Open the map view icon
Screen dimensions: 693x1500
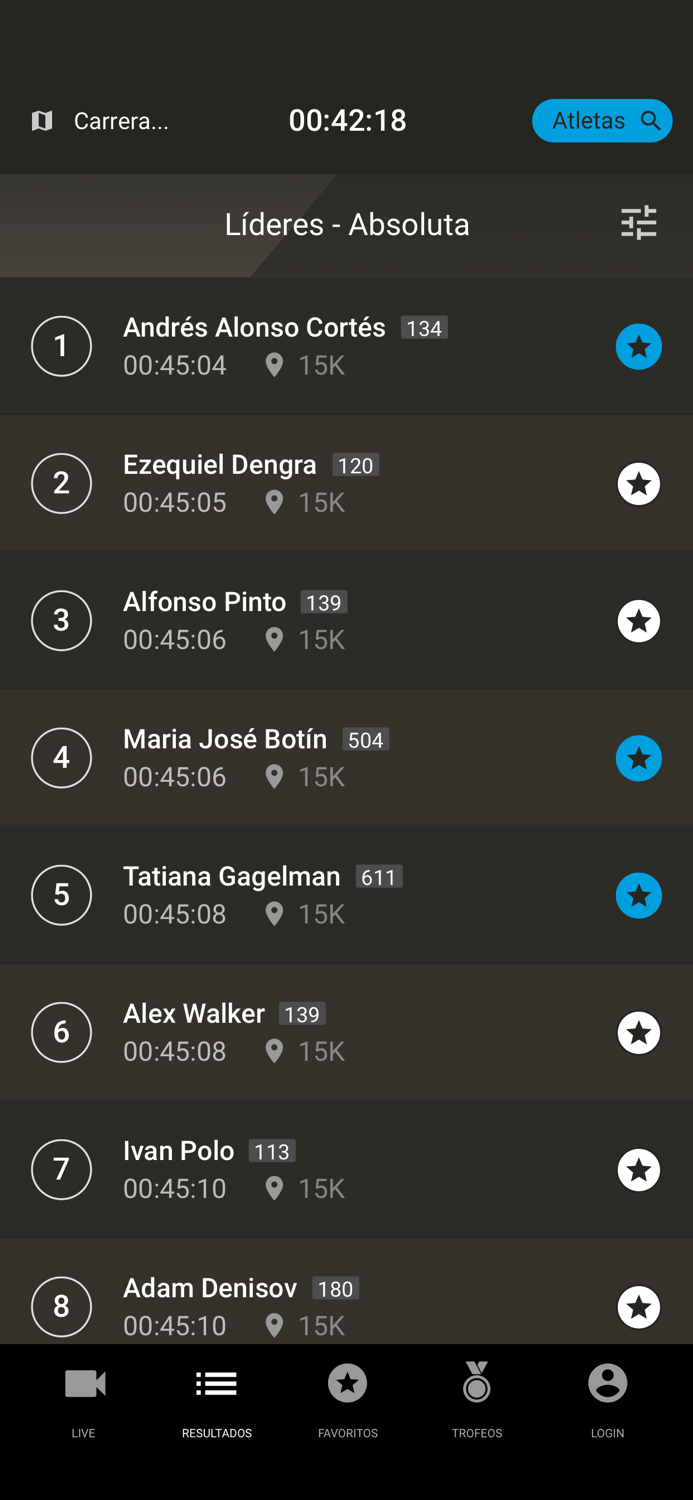point(41,120)
